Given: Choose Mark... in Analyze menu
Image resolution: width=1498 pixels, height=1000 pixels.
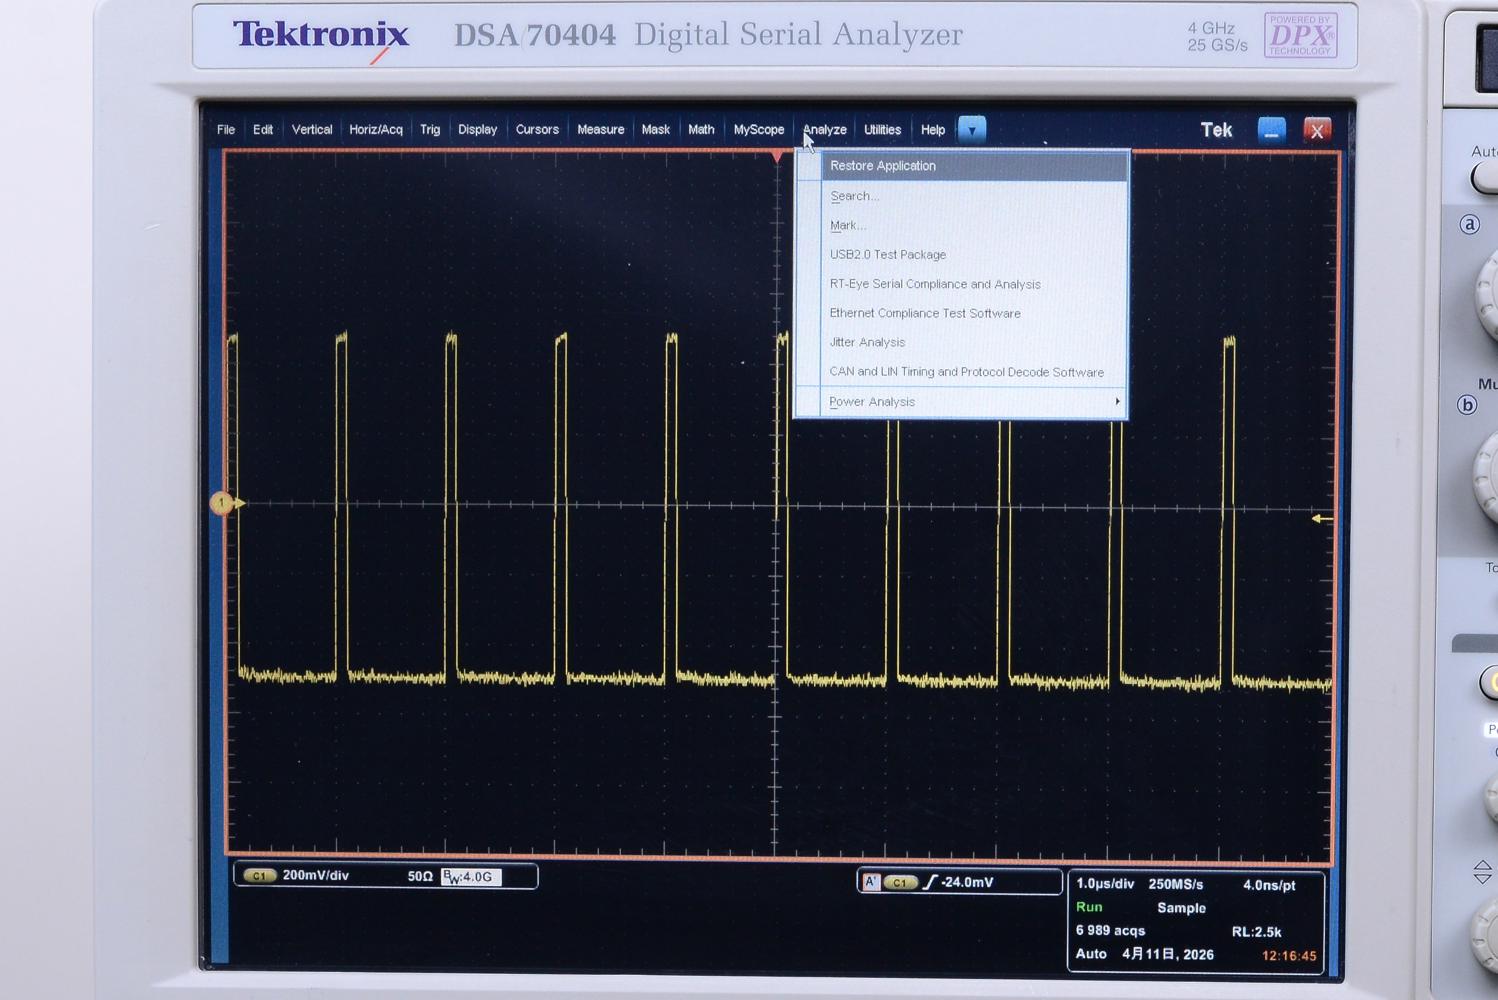Looking at the screenshot, I should [975, 225].
